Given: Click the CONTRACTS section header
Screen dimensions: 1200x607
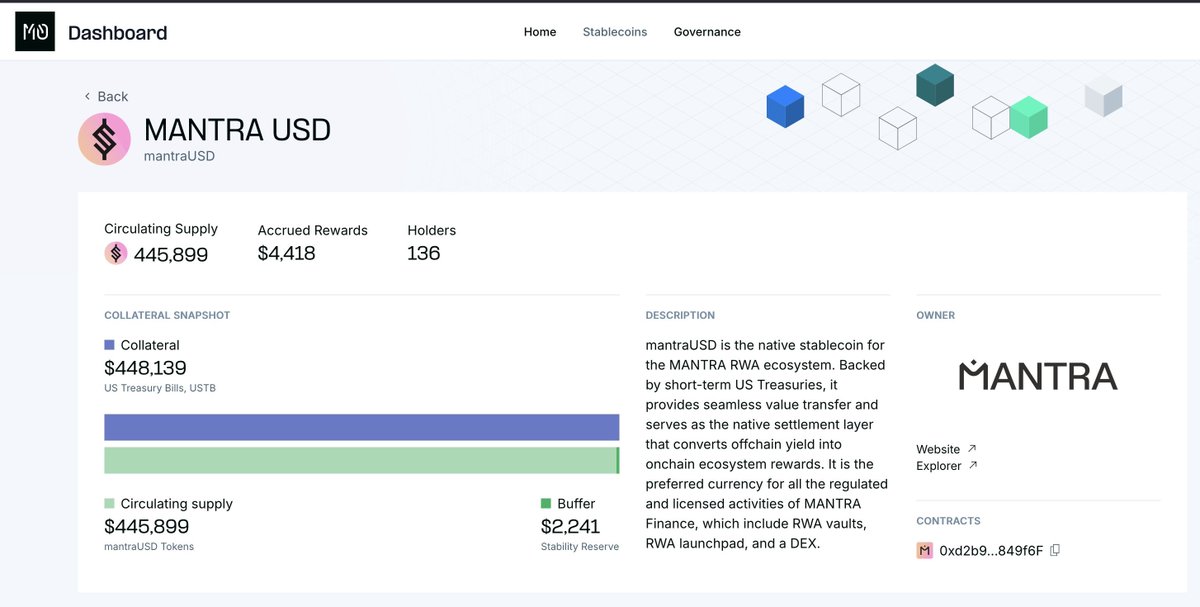Looking at the screenshot, I should point(948,521).
